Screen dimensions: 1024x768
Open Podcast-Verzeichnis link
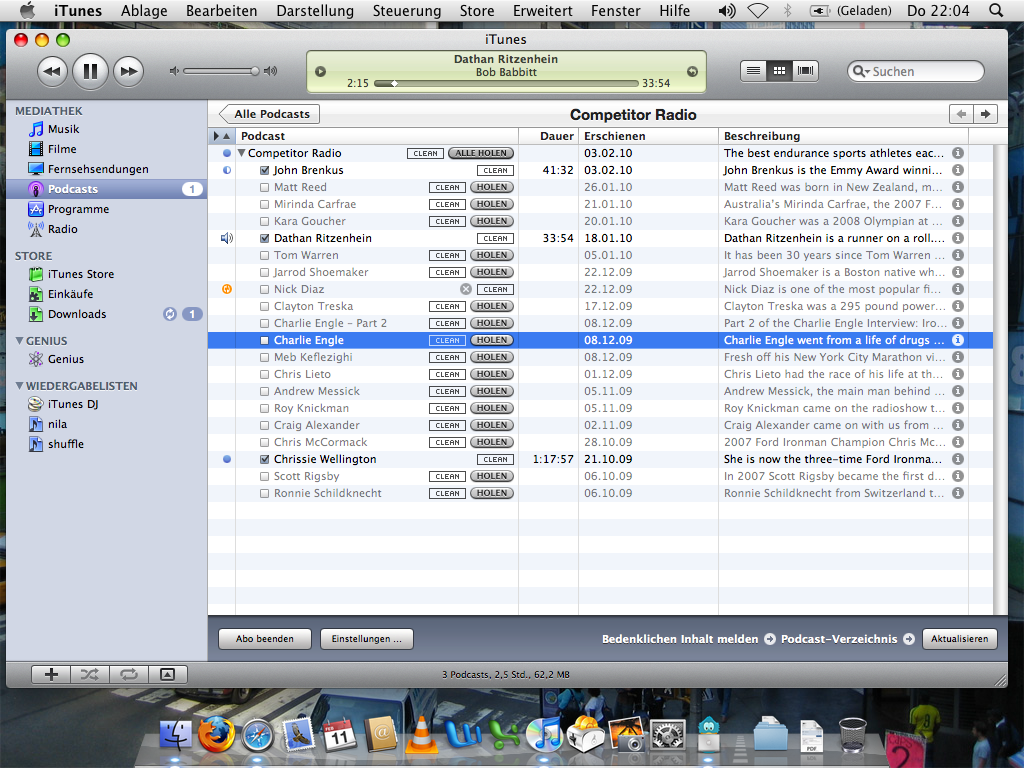click(848, 639)
